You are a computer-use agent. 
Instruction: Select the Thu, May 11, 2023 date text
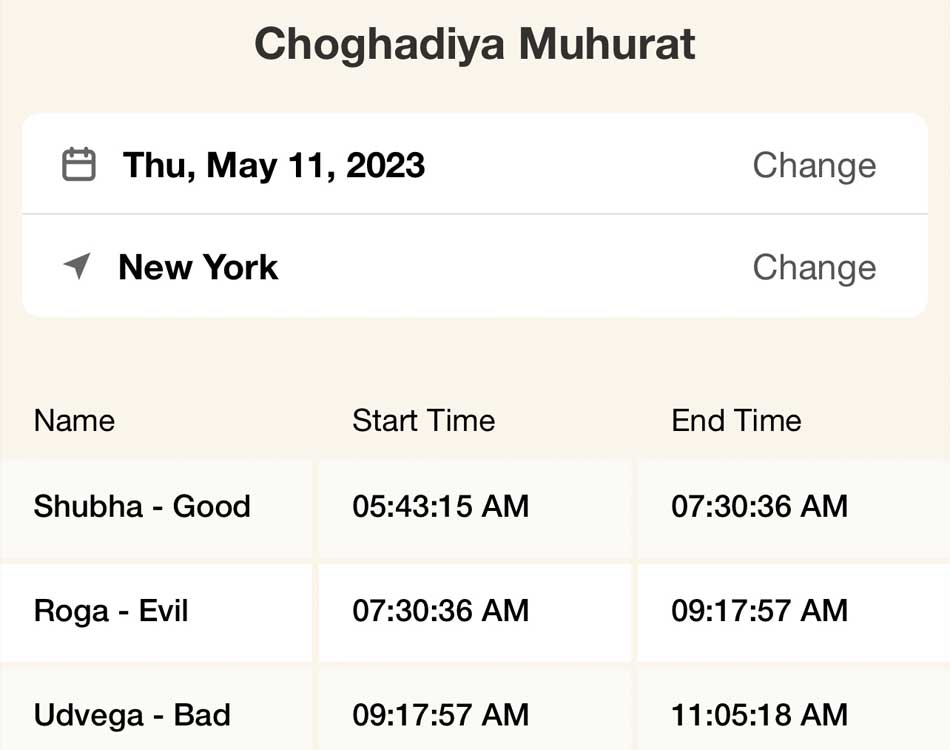coord(274,165)
